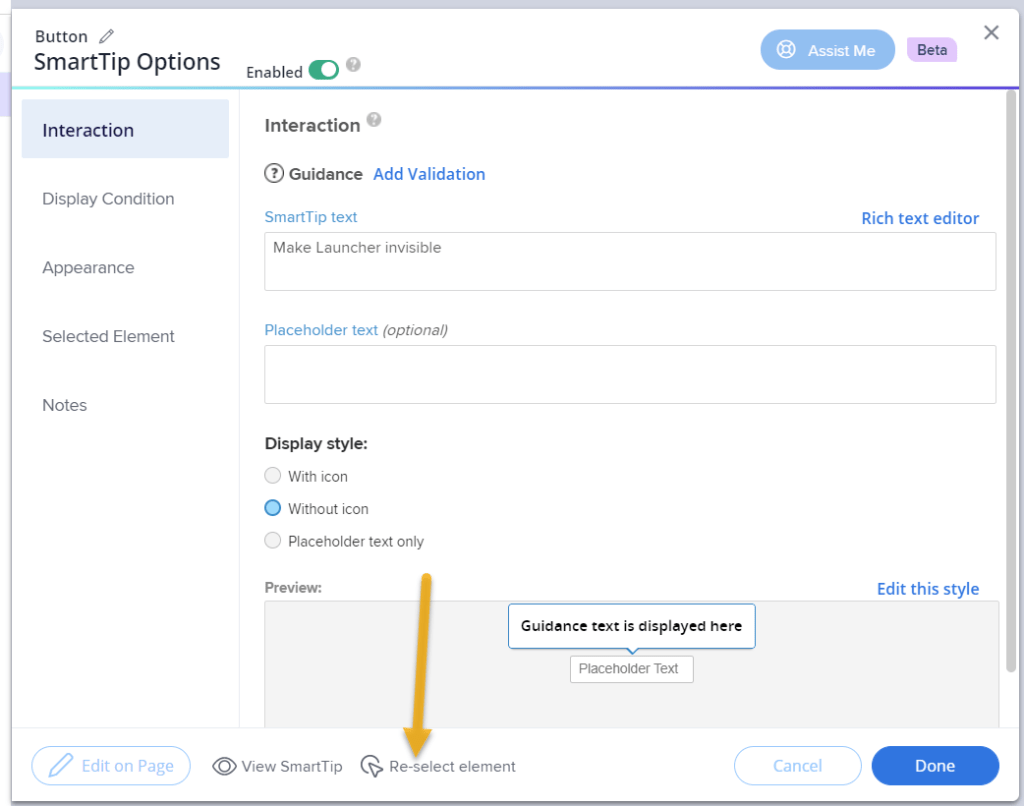
Task: Click help icon beside Enabled toggle
Action: [x=353, y=66]
